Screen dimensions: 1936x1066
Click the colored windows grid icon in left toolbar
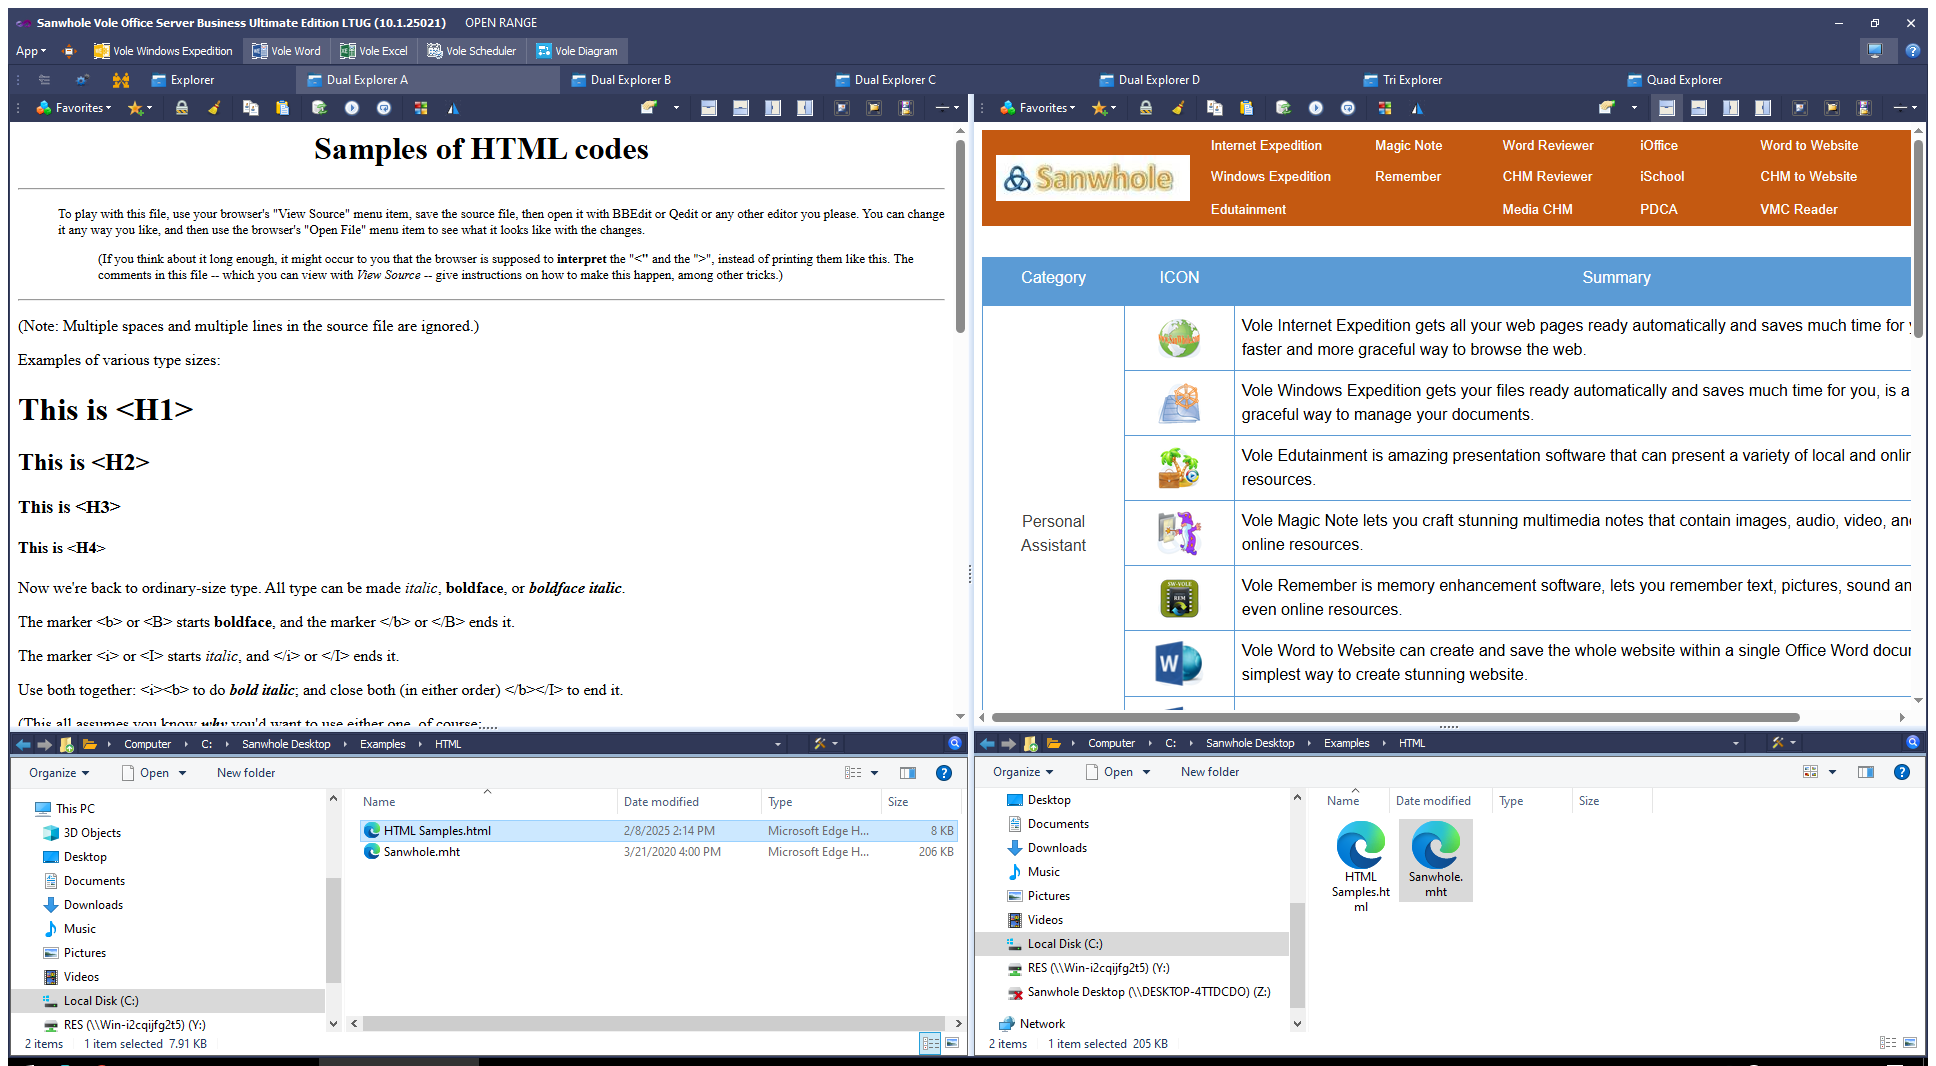pos(421,108)
